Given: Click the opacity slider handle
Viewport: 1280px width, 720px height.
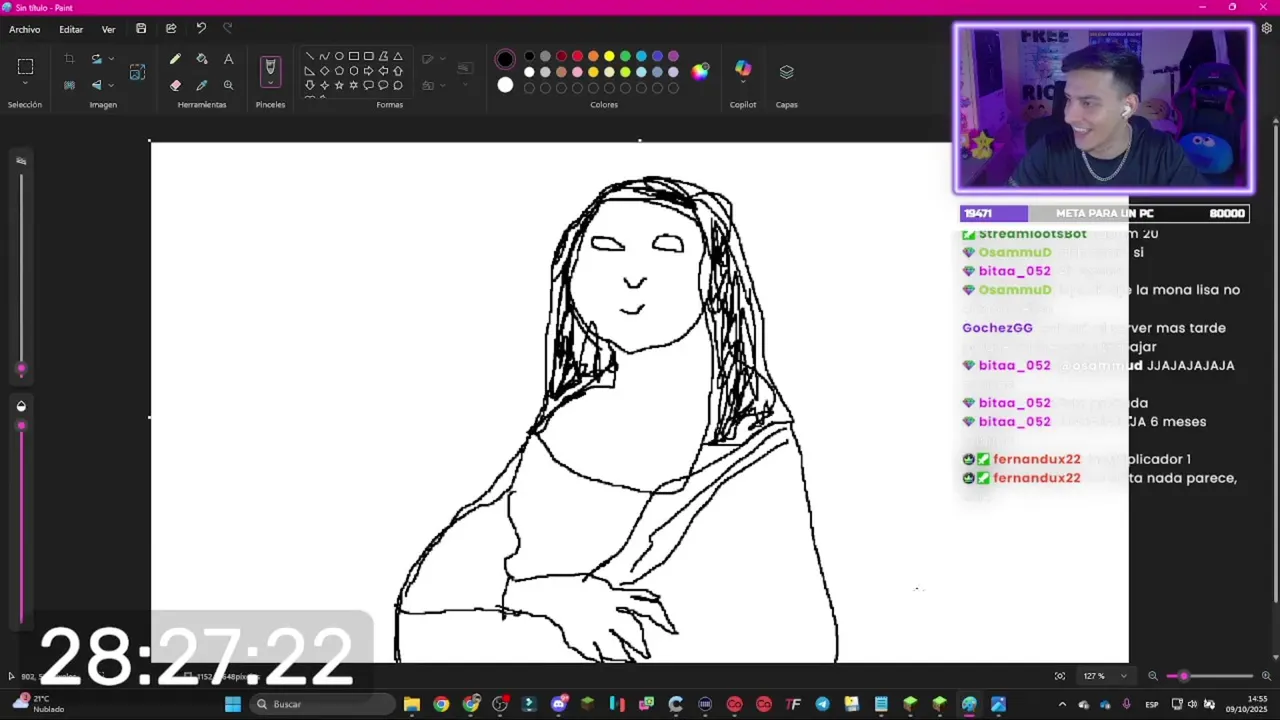Looking at the screenshot, I should pyautogui.click(x=21, y=426).
